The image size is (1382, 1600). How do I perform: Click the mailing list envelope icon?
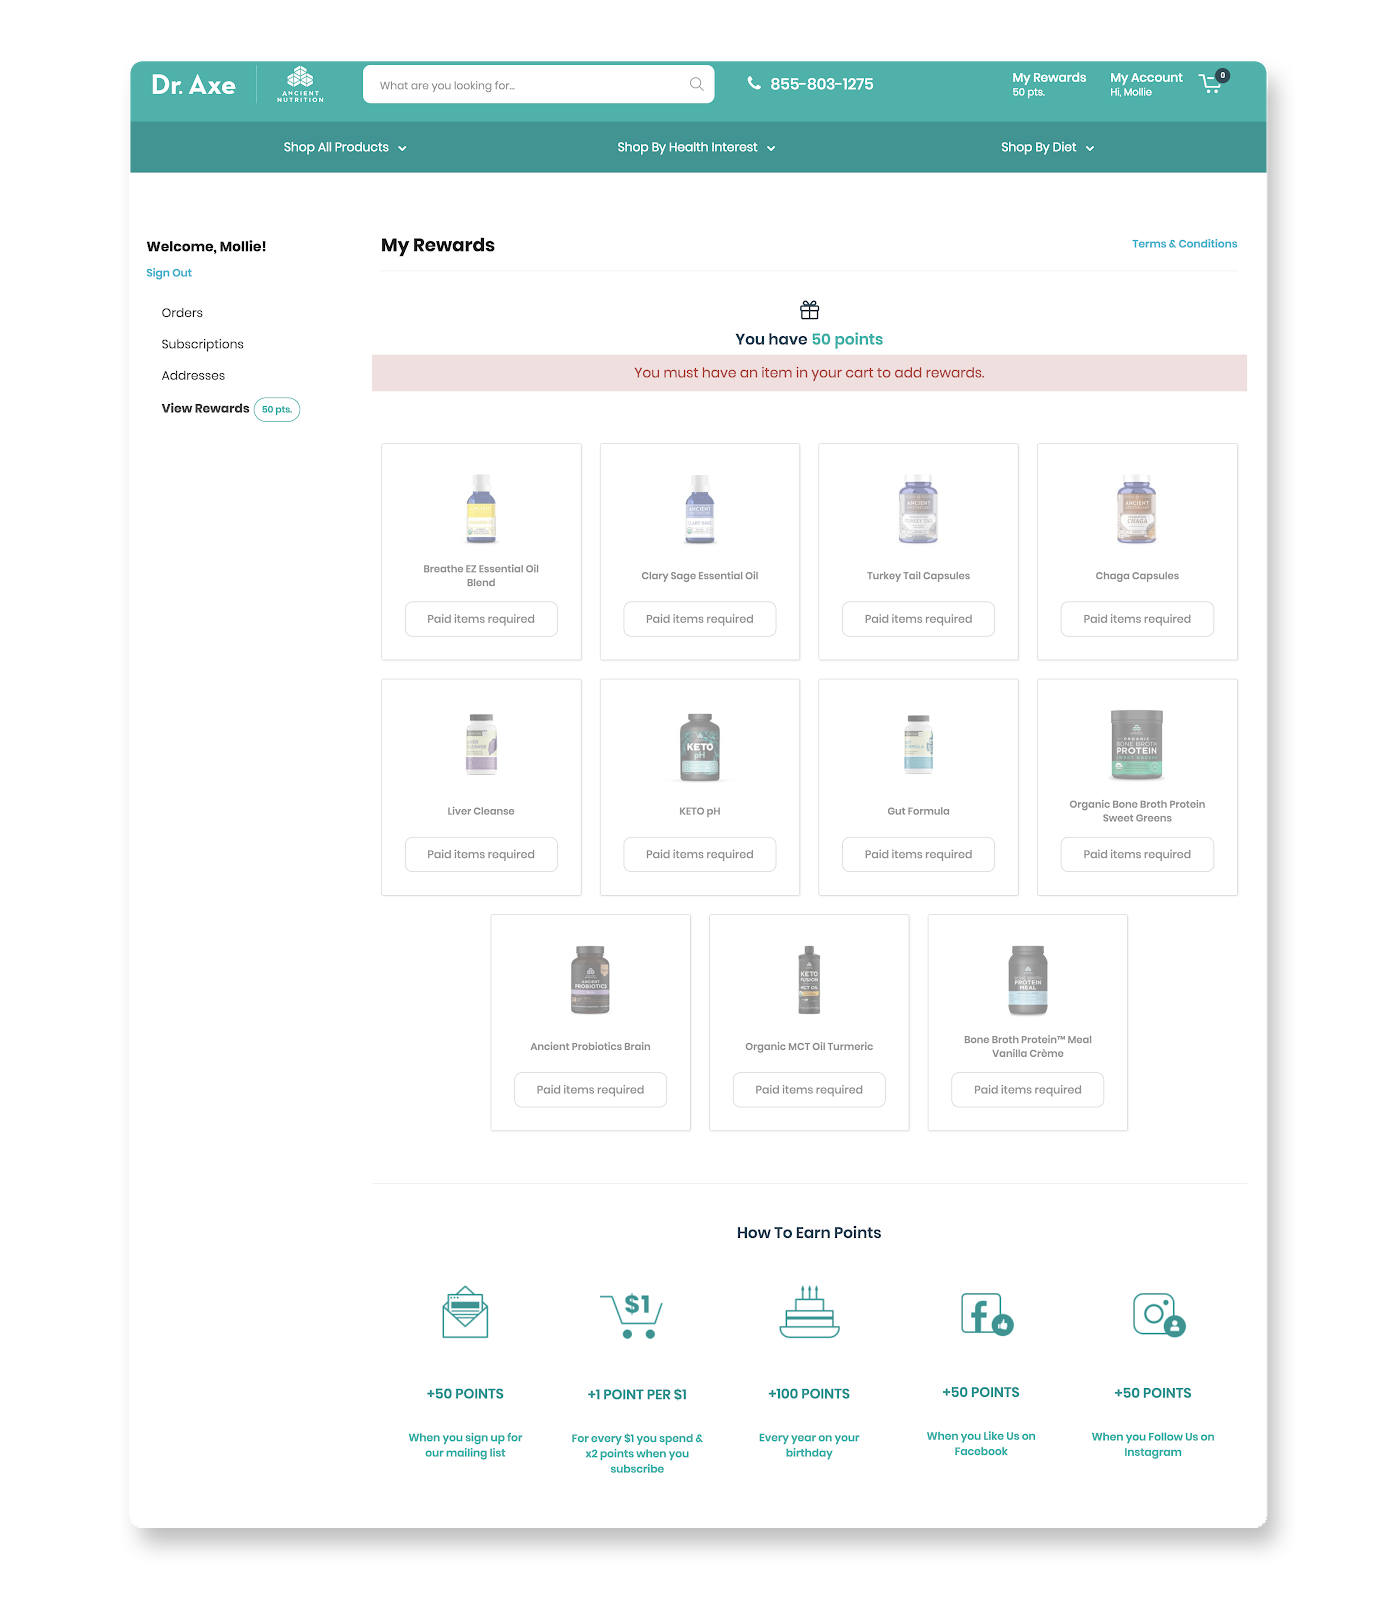click(465, 1312)
